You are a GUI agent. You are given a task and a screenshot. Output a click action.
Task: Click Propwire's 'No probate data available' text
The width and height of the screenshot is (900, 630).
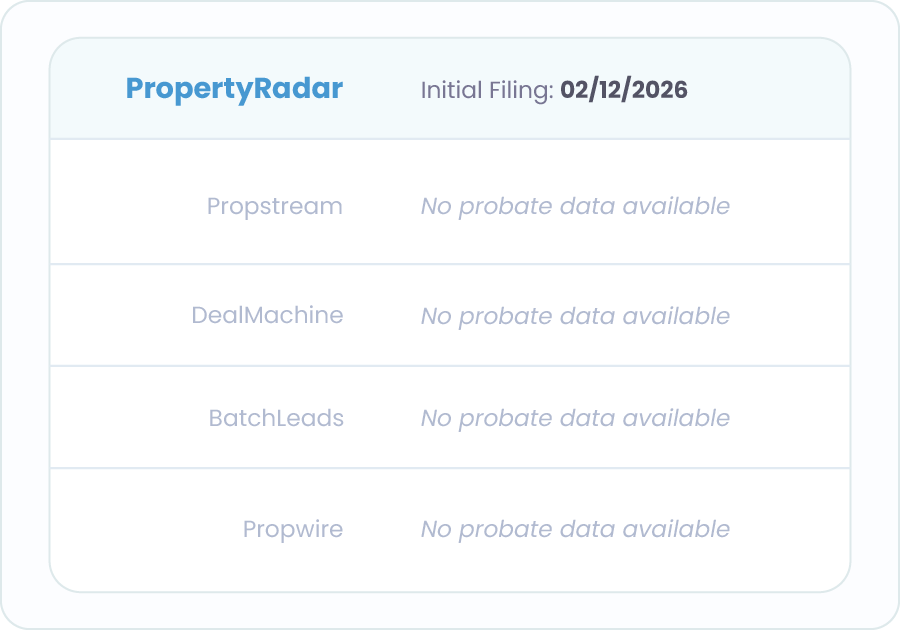tap(575, 529)
